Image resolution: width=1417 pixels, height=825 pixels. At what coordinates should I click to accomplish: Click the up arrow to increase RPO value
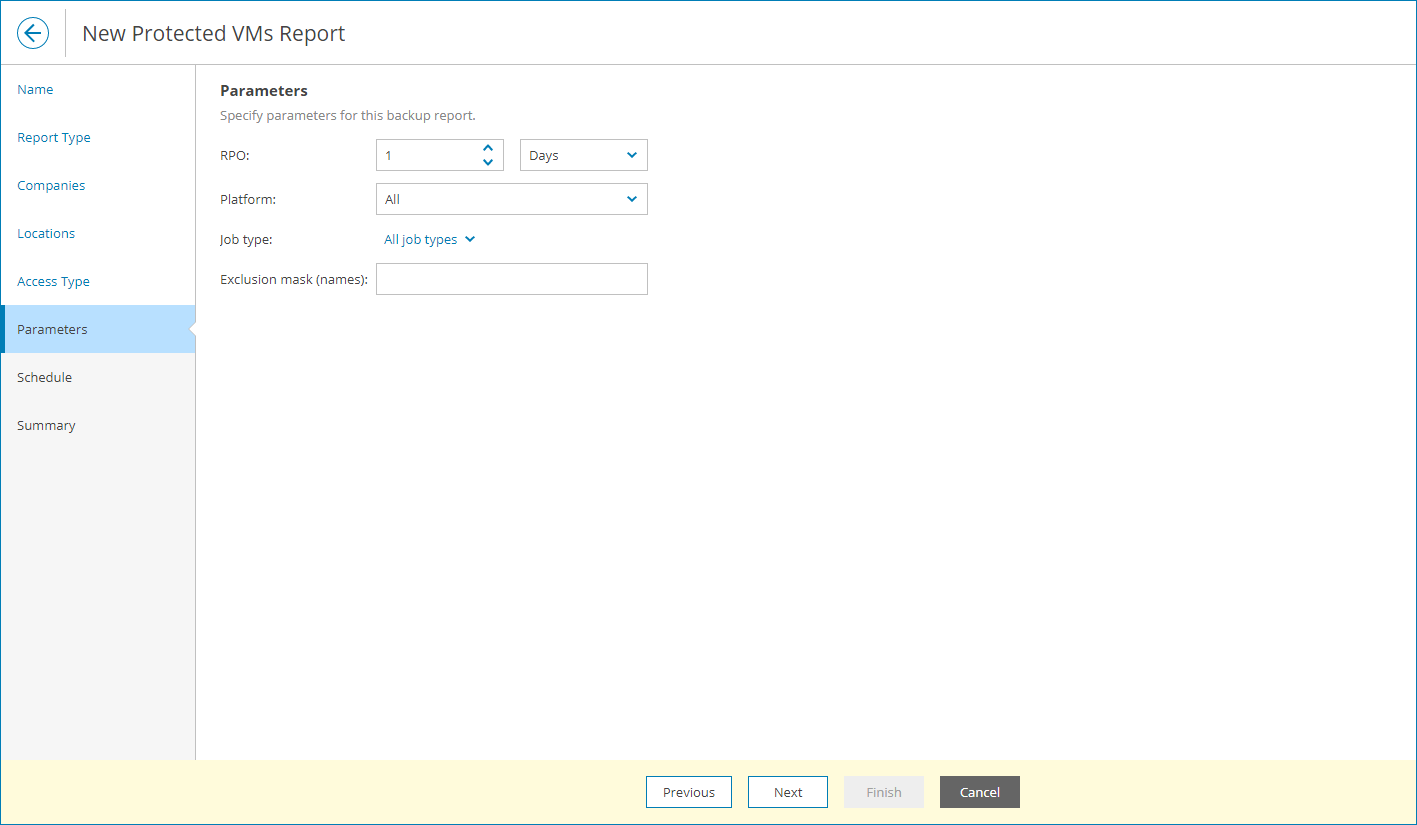[x=488, y=148]
